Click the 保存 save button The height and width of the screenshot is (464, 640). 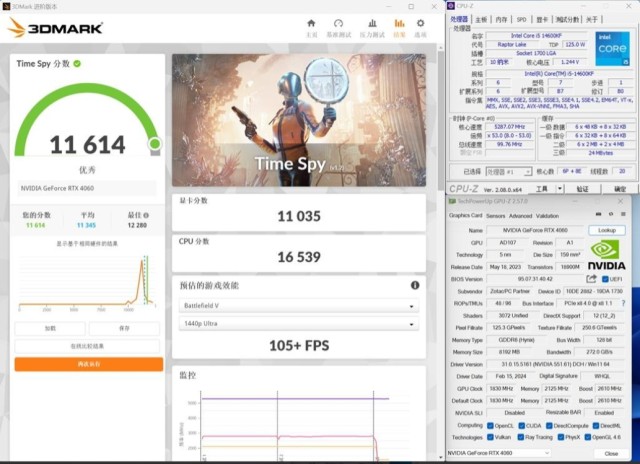tap(124, 328)
